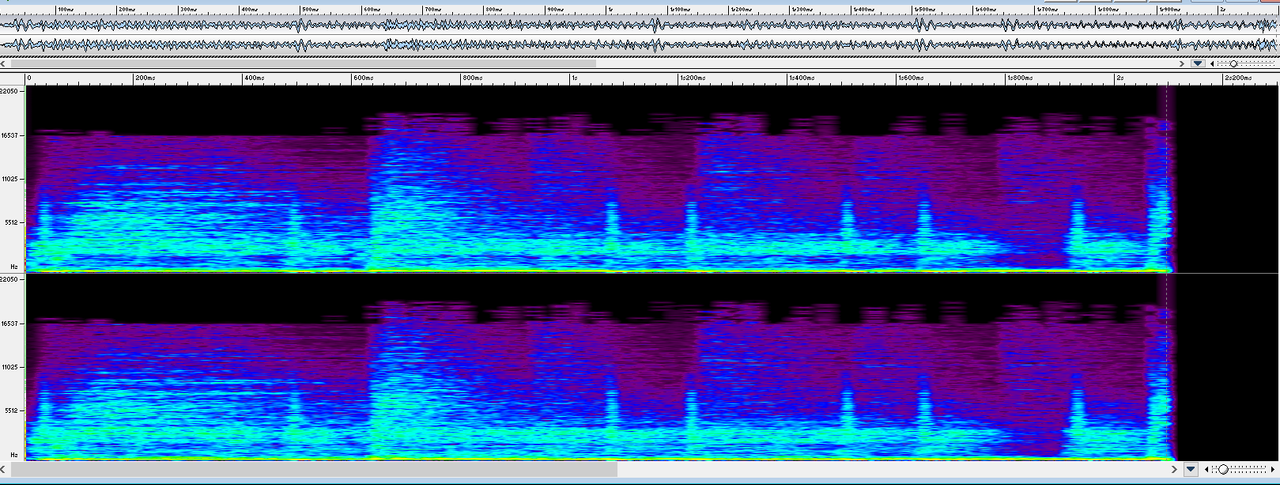This screenshot has height=485, width=1280.
Task: Click the overview zoom slider knob
Action: click(x=1234, y=64)
